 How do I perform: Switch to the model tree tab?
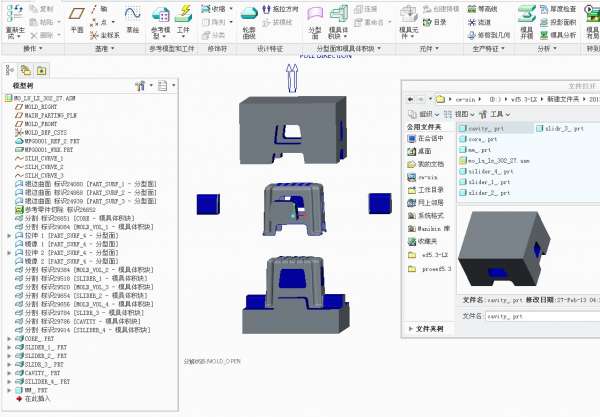[x=10, y=70]
